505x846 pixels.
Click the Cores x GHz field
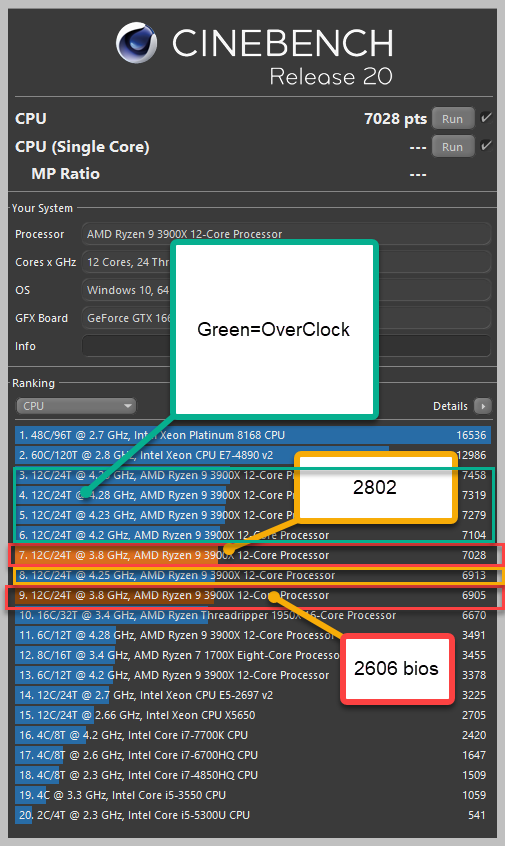pyautogui.click(x=286, y=262)
